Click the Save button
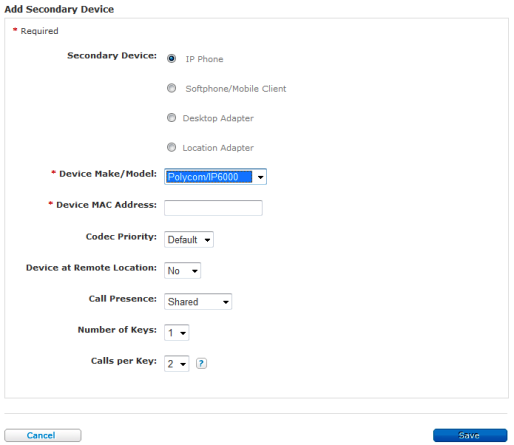The image size is (514, 445). (x=470, y=435)
